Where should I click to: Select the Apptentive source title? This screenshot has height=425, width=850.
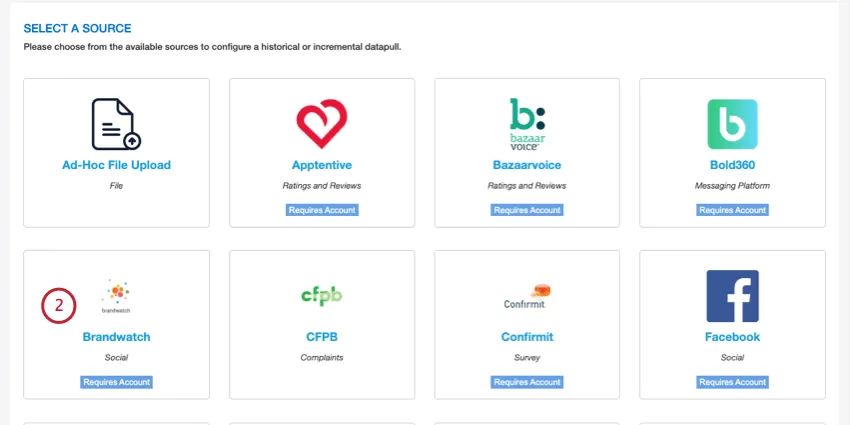pyautogui.click(x=321, y=165)
